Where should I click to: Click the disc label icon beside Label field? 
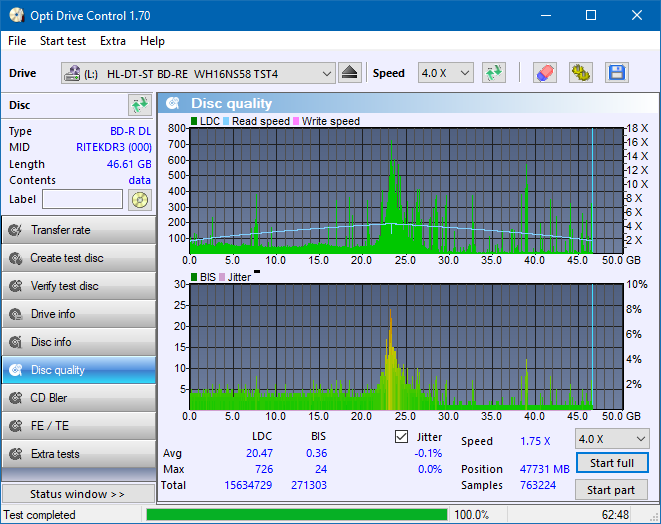coord(140,199)
